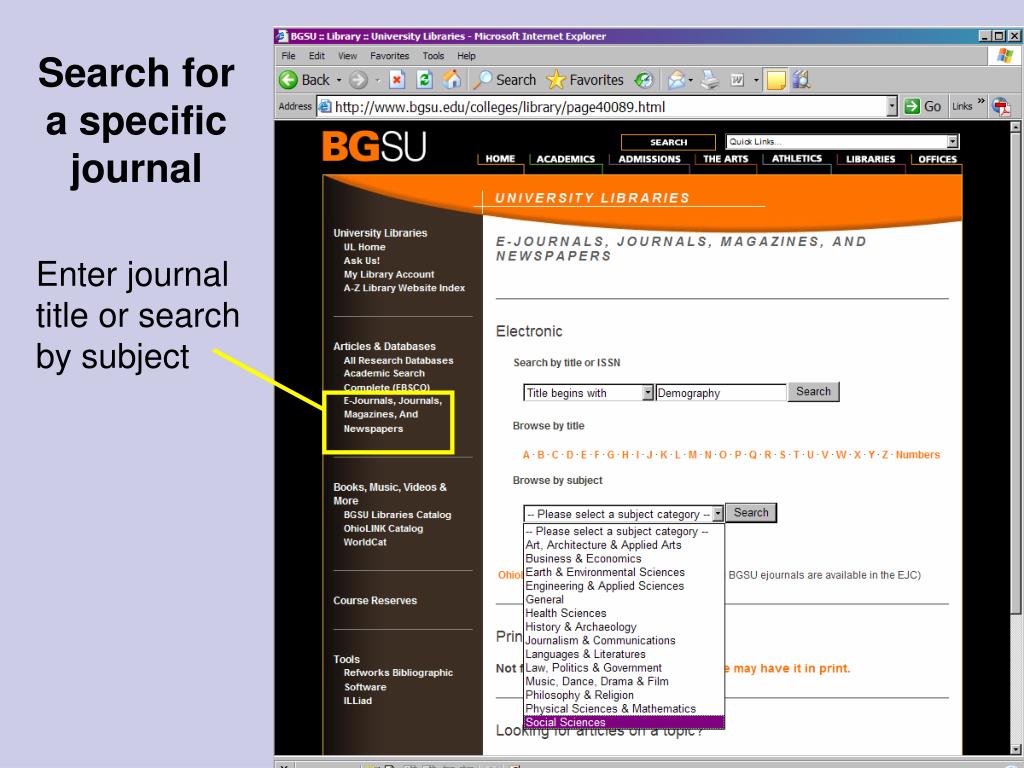Click the History icon in toolbar

644,80
